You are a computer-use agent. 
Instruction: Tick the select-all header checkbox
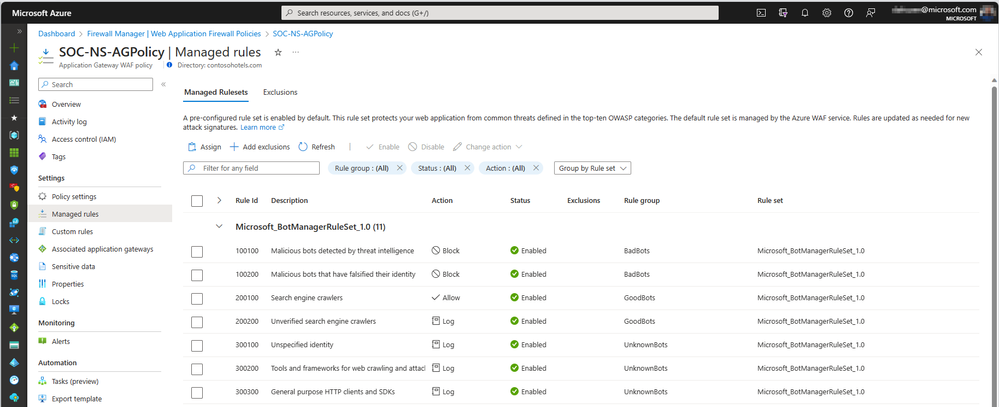[197, 201]
